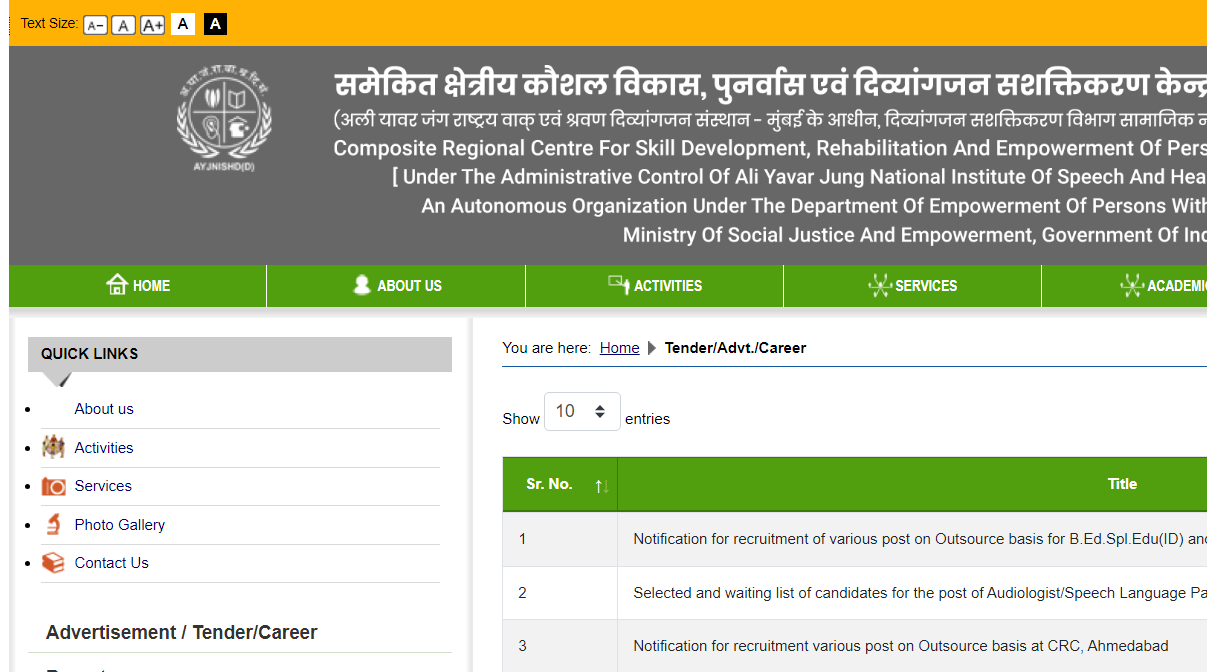Increase text size with A+ button
Image resolution: width=1207 pixels, height=672 pixels.
pos(151,24)
